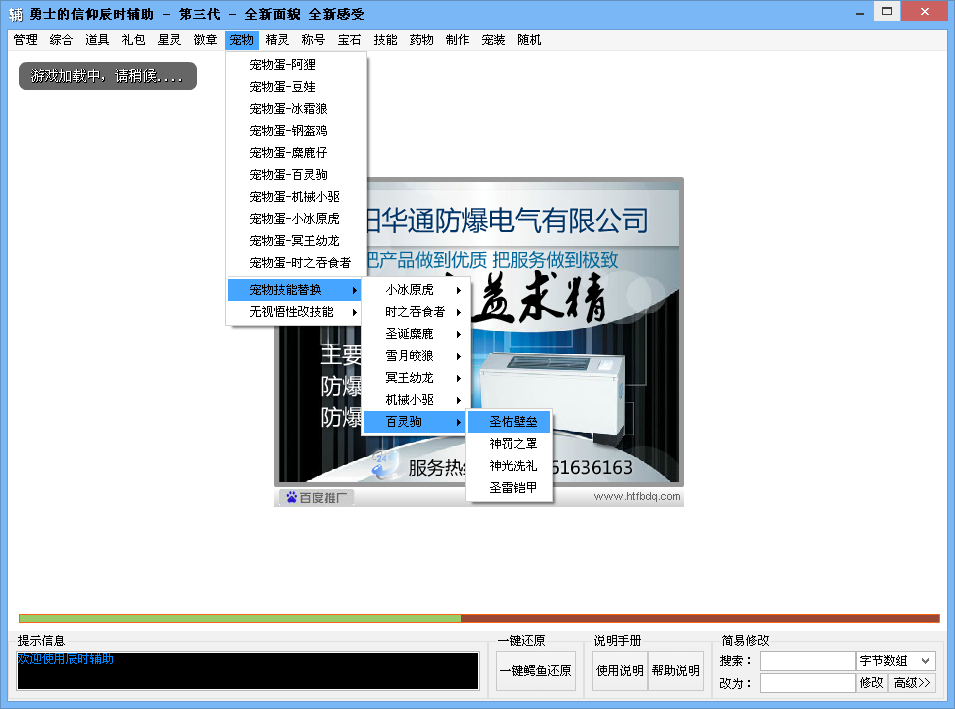
Task: Open the 宠装 menu
Action: [493, 40]
